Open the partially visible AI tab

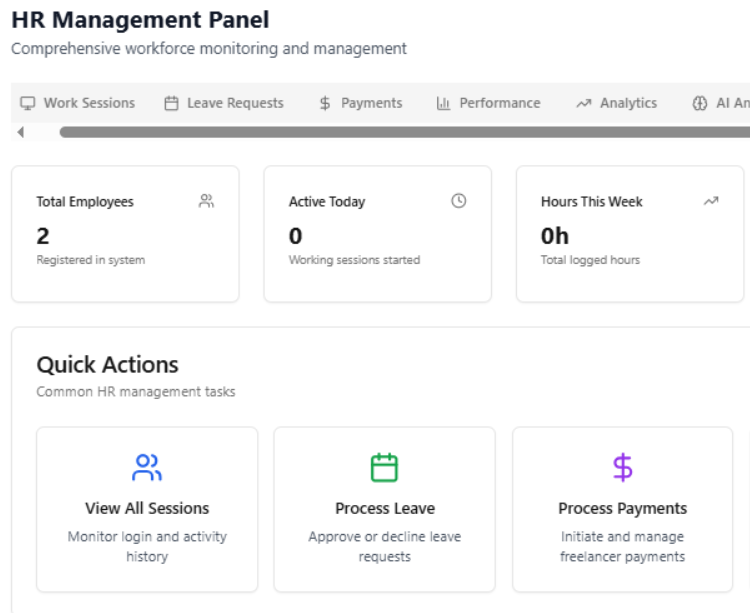click(x=720, y=103)
